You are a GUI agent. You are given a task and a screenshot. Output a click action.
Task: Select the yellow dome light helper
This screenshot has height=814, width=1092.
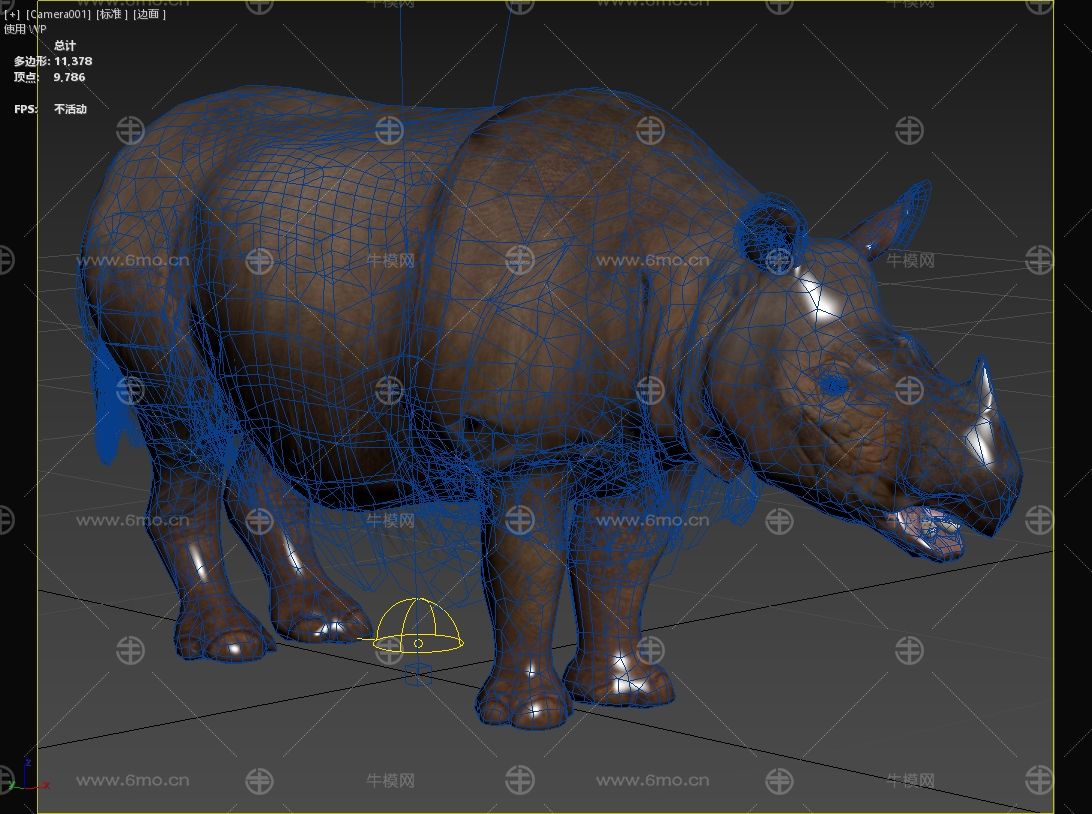(x=418, y=628)
